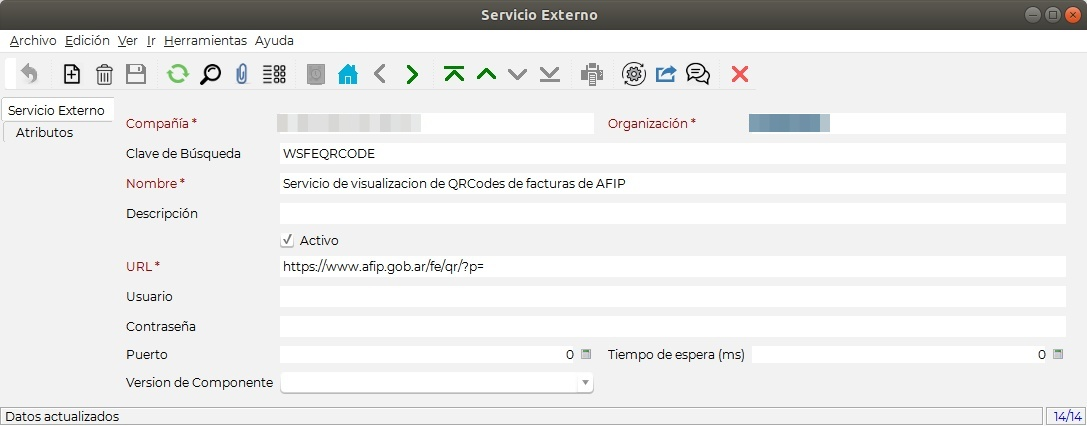Uncheck the Activo checkbox
Viewport: 1087px width, 426px height.
(x=287, y=240)
